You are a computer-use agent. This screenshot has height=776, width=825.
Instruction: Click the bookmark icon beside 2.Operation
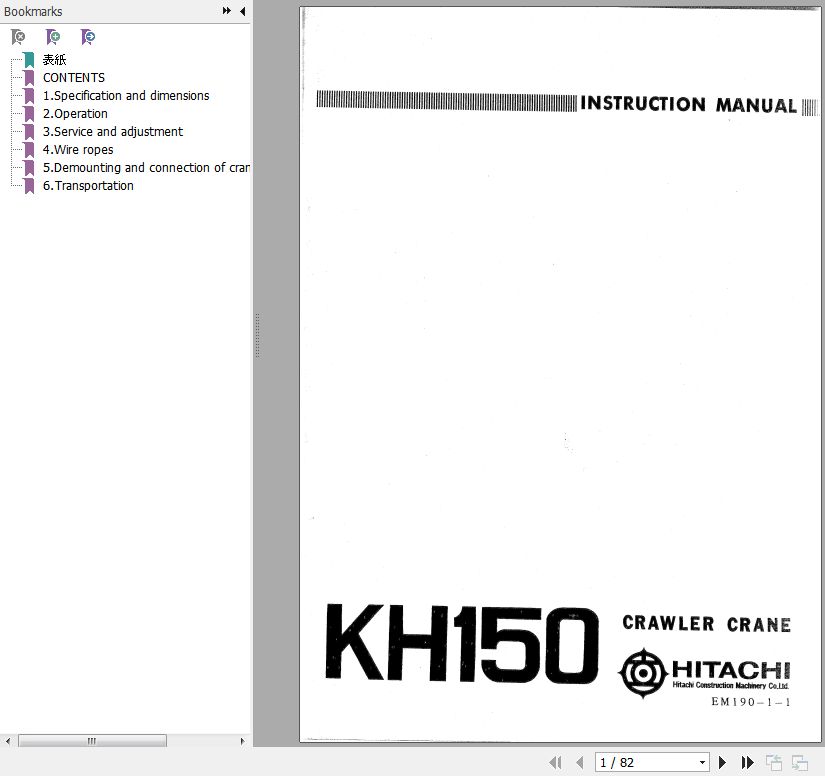(29, 114)
